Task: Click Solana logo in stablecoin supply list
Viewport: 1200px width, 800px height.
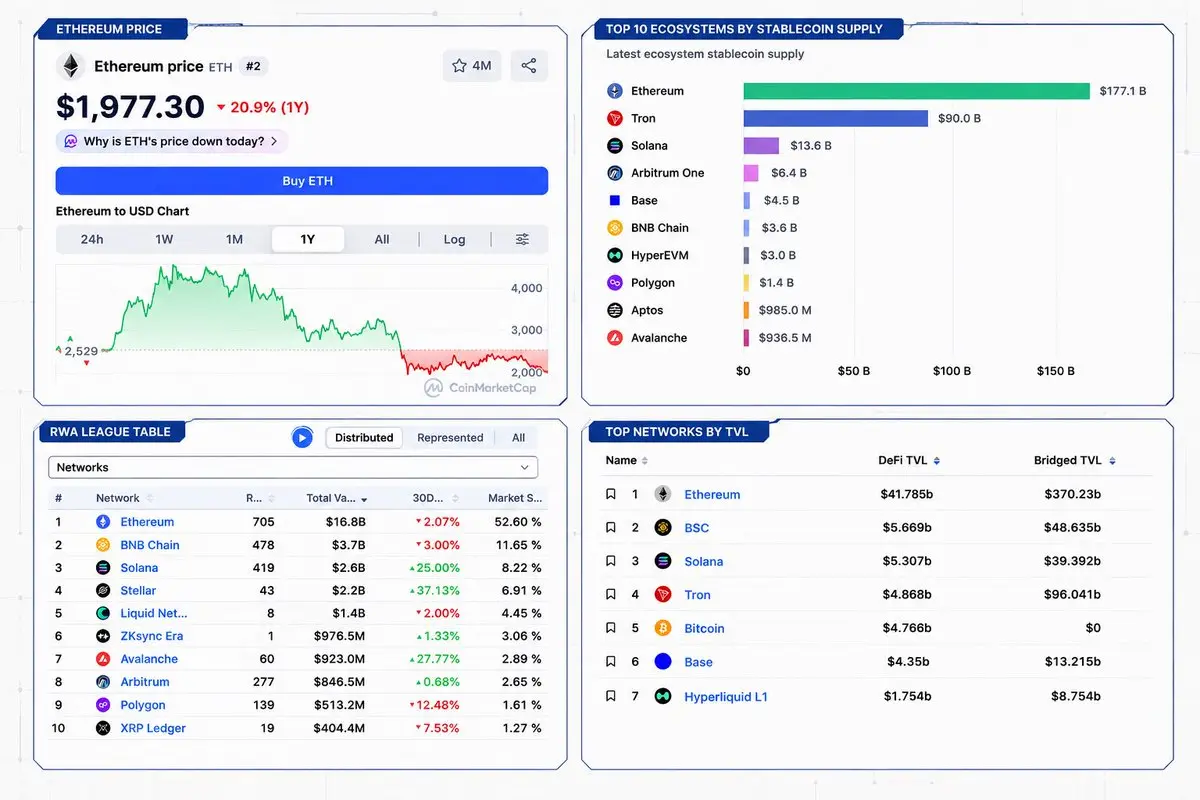Action: coord(615,146)
